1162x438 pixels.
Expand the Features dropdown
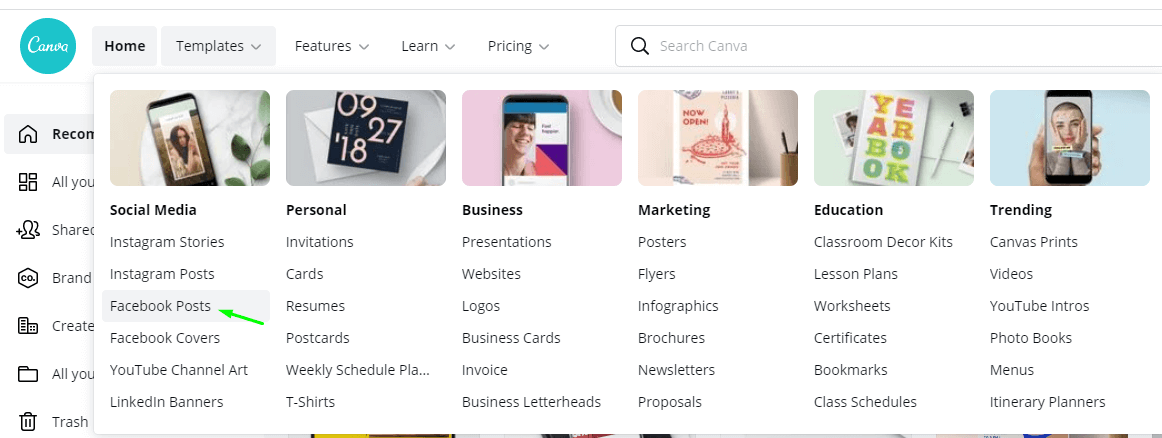tap(332, 46)
